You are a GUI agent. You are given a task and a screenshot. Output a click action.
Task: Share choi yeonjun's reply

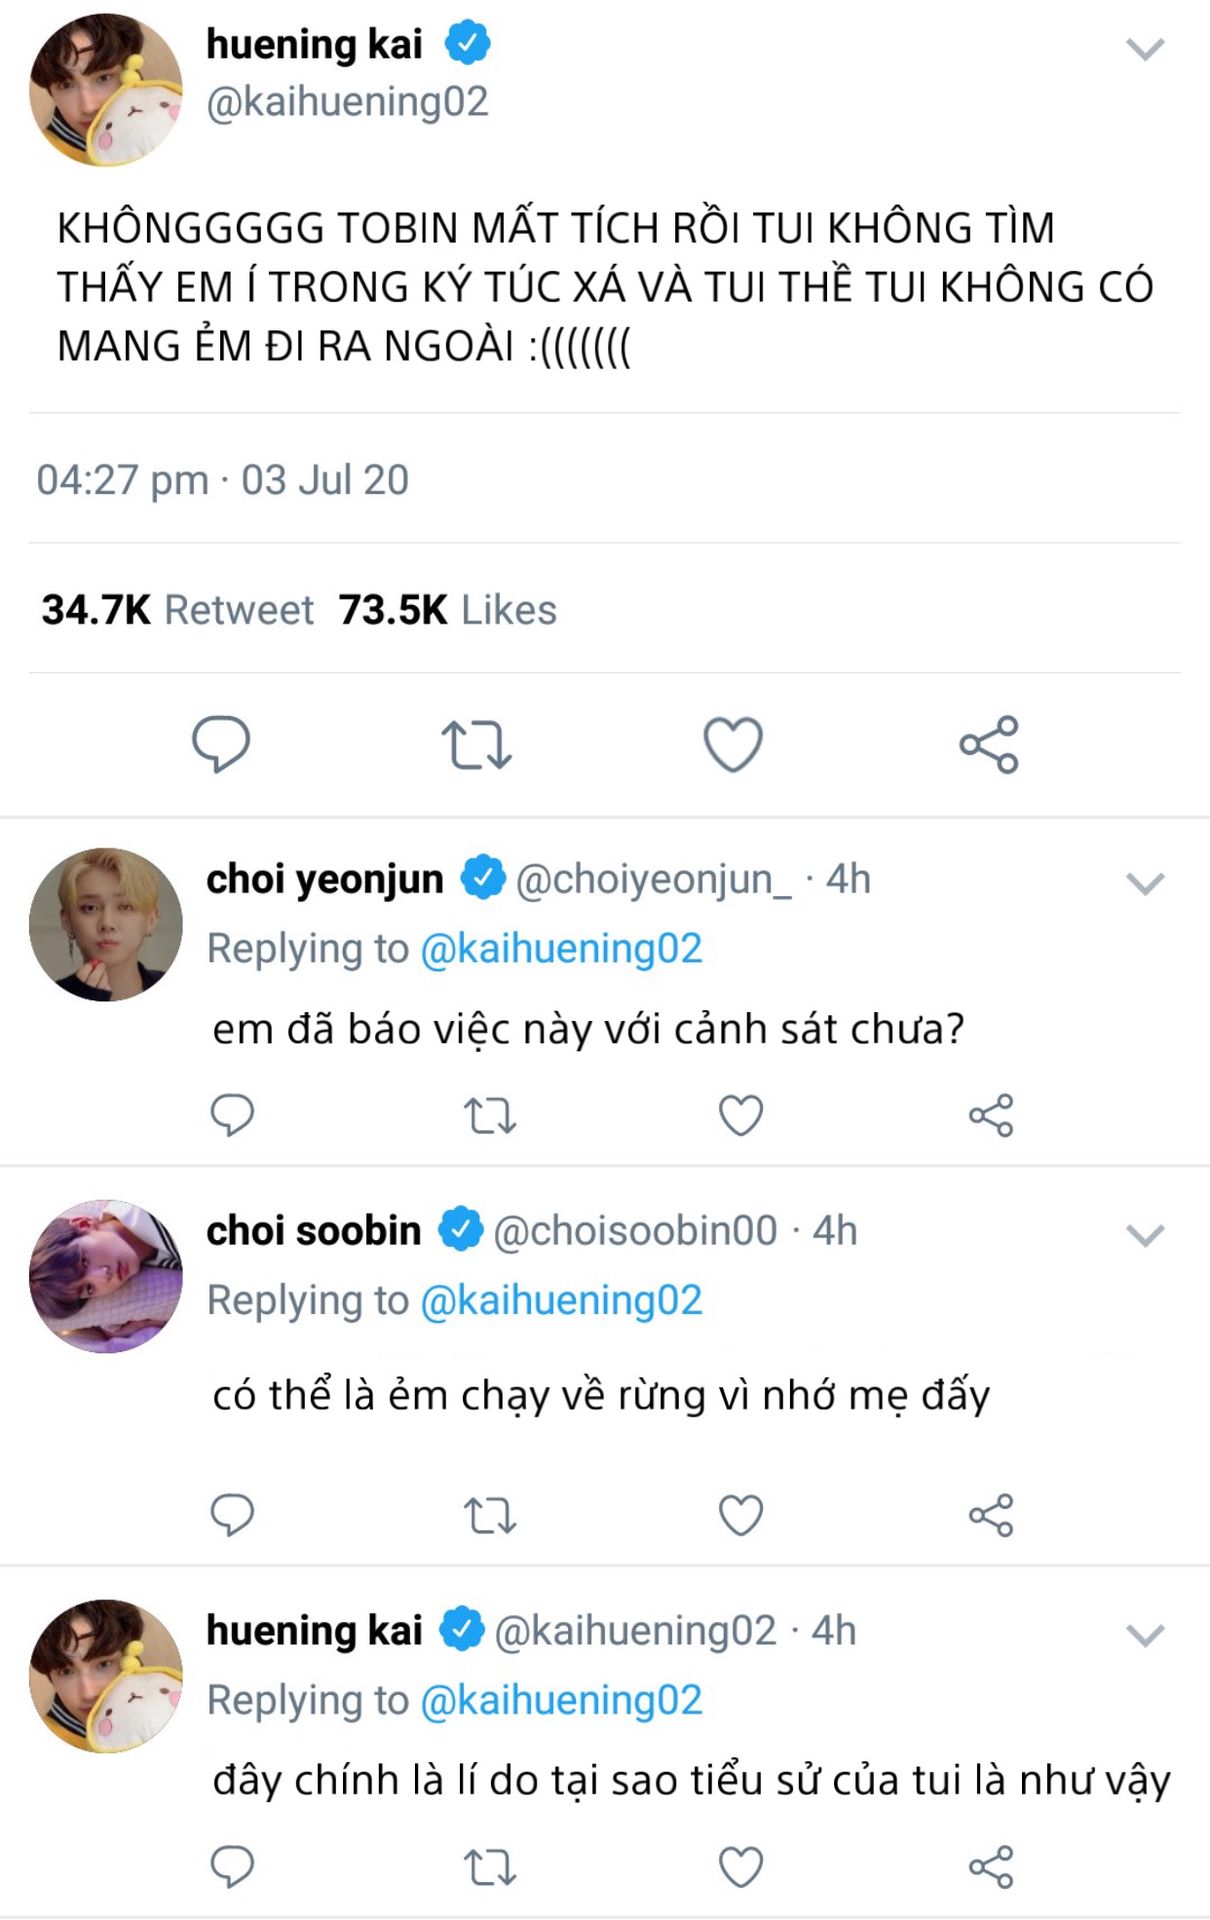point(991,1115)
